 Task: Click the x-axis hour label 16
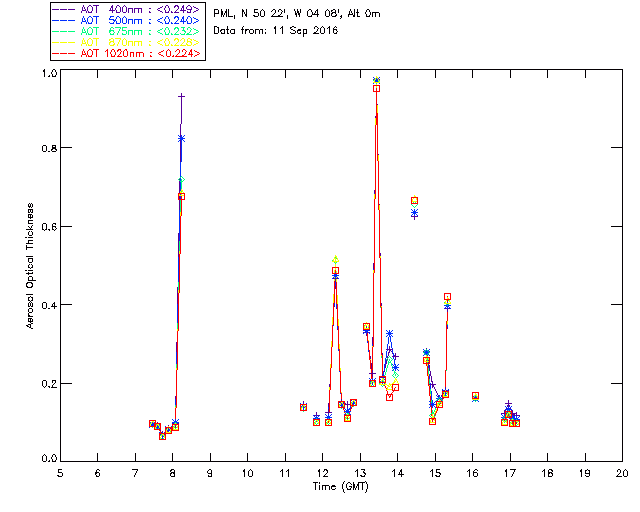(473, 473)
